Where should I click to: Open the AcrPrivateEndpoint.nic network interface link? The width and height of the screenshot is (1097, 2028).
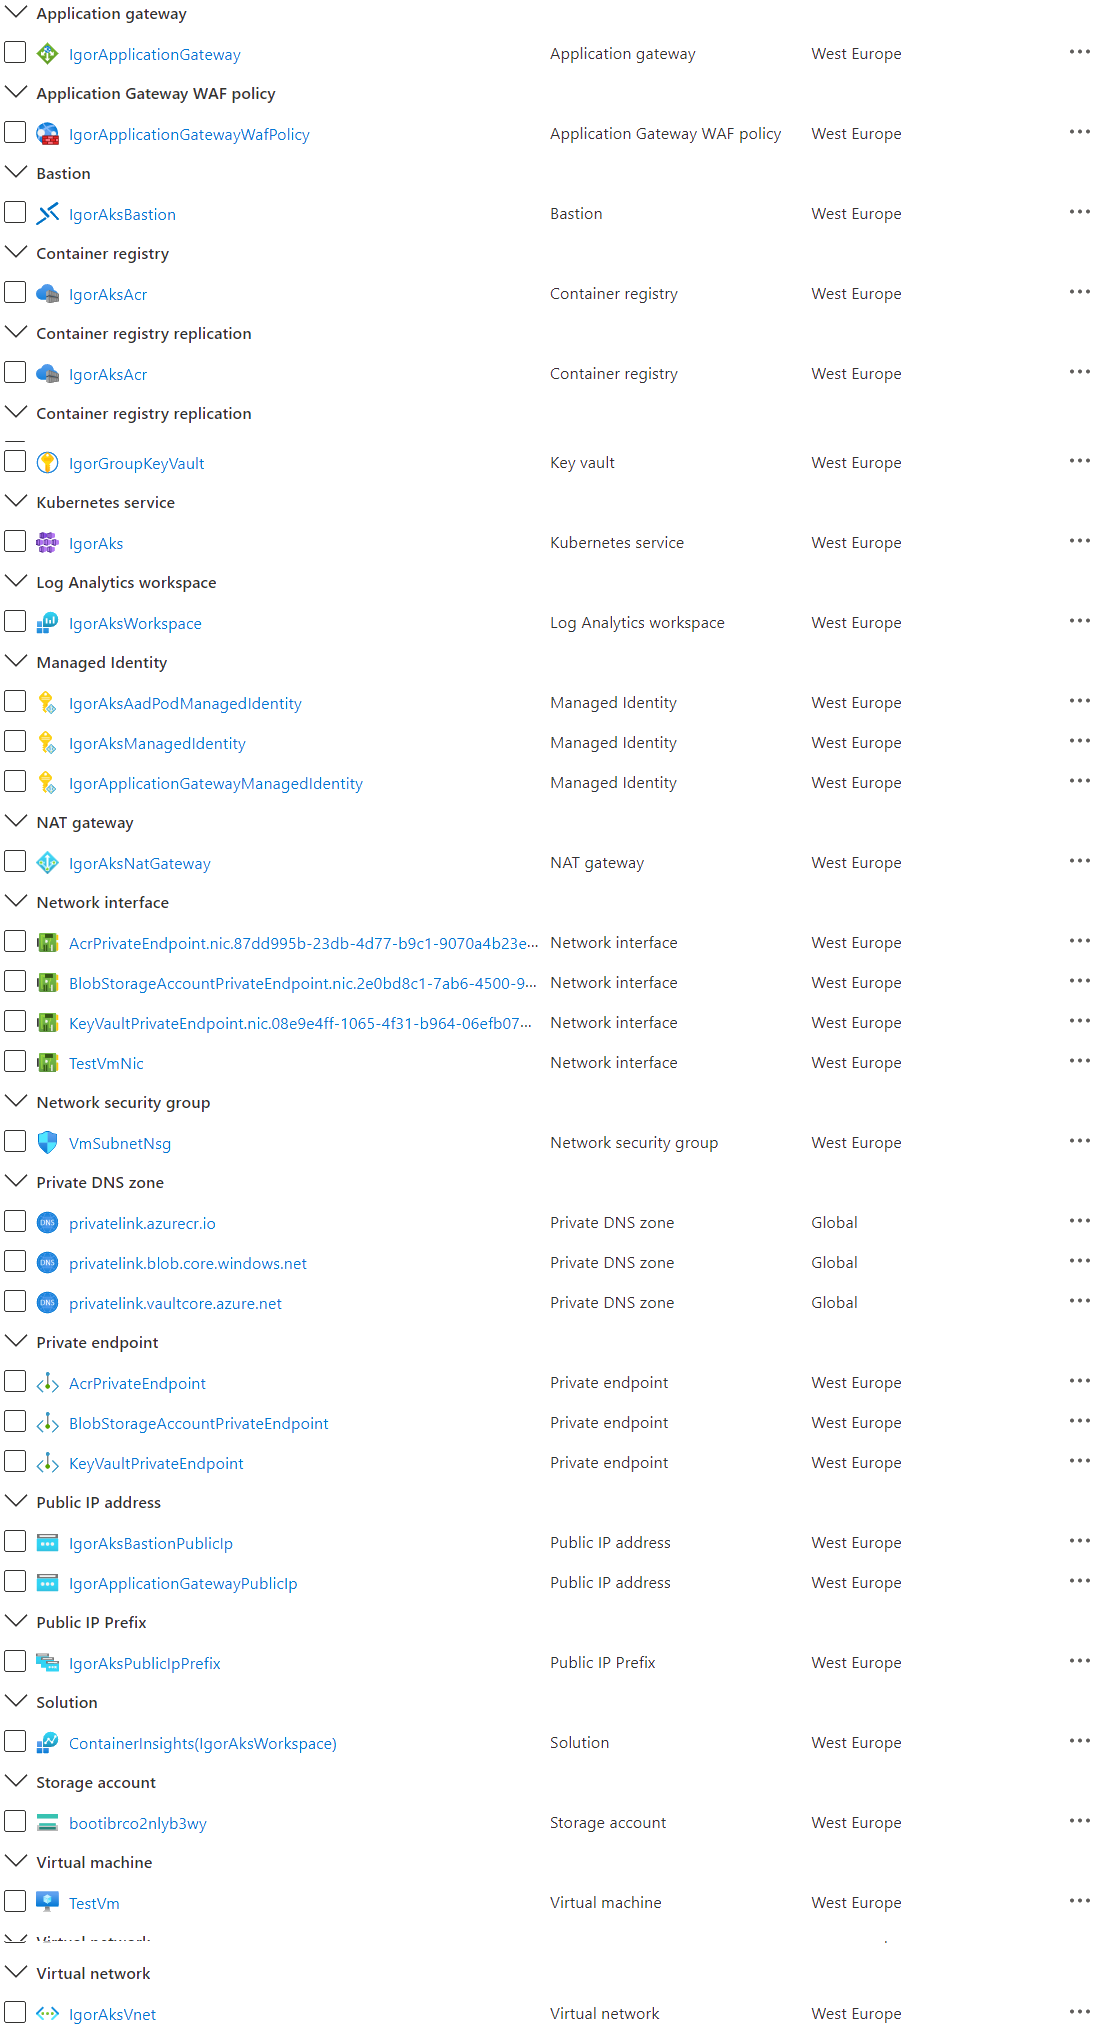[304, 943]
